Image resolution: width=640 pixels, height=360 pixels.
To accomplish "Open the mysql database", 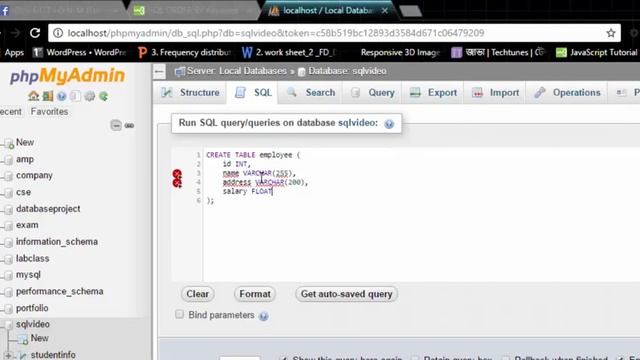I will click(28, 275).
